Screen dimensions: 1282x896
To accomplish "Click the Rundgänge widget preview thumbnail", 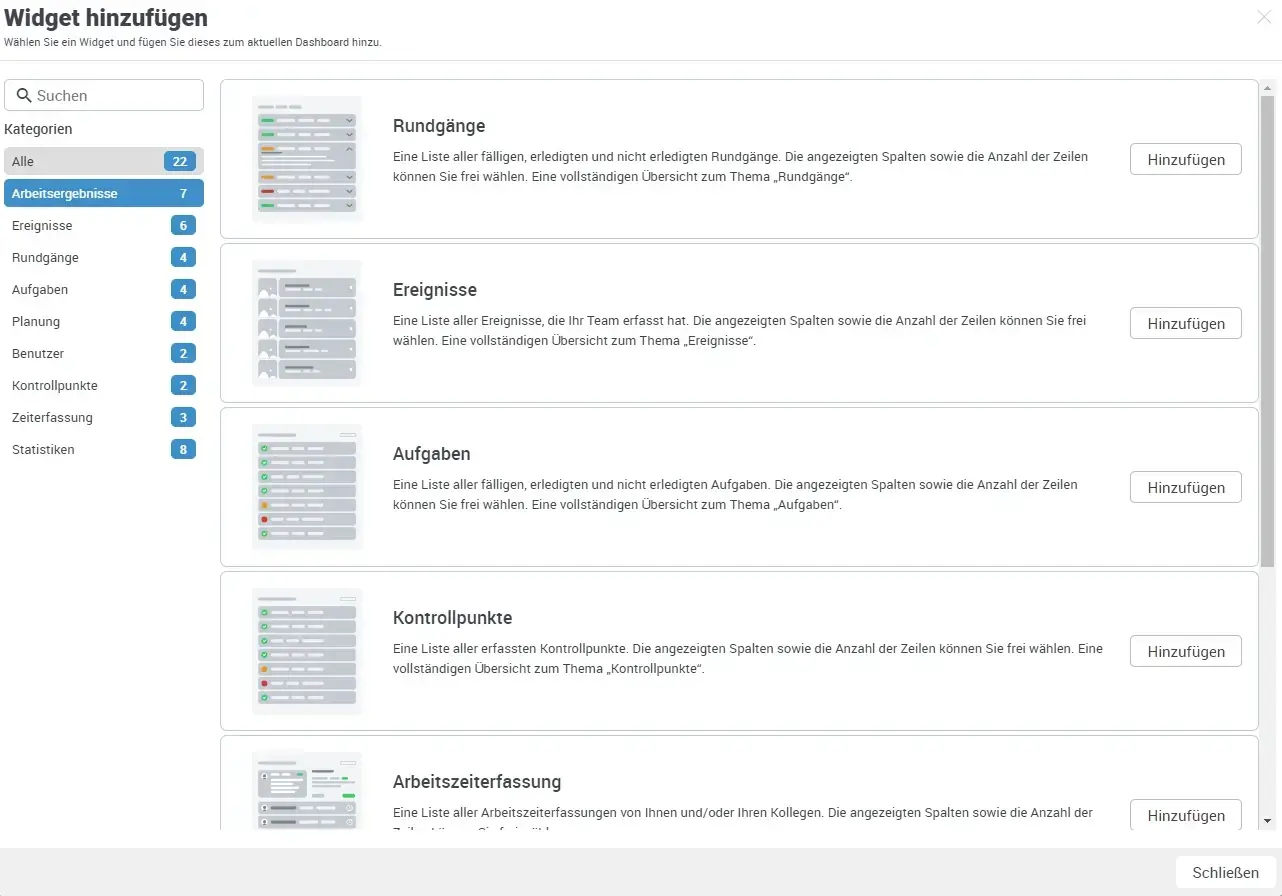I will coord(307,157).
